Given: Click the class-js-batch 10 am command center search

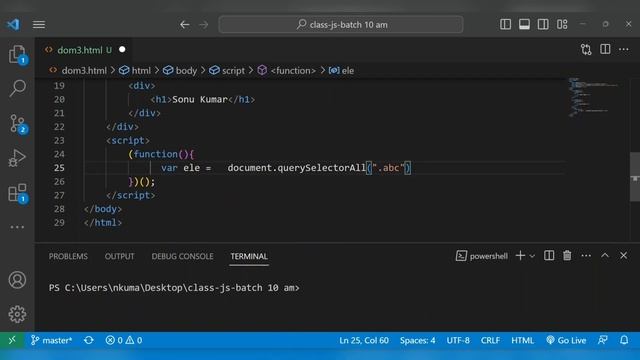Looking at the screenshot, I should coord(341,24).
